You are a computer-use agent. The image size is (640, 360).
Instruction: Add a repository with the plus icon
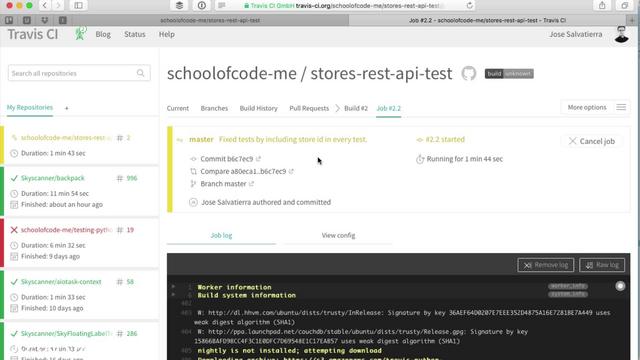[x=67, y=108]
